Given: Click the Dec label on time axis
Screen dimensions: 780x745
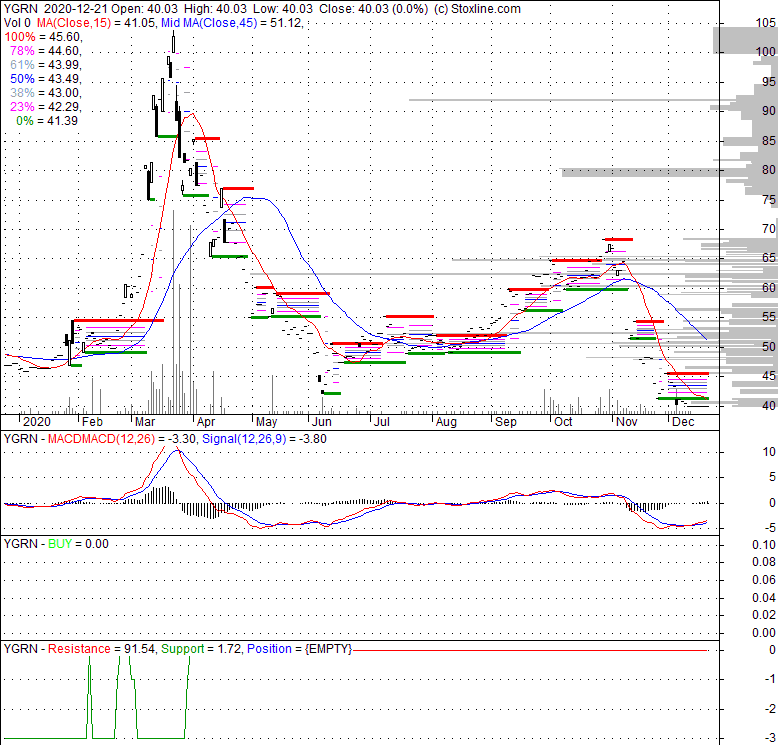Looking at the screenshot, I should tap(682, 422).
